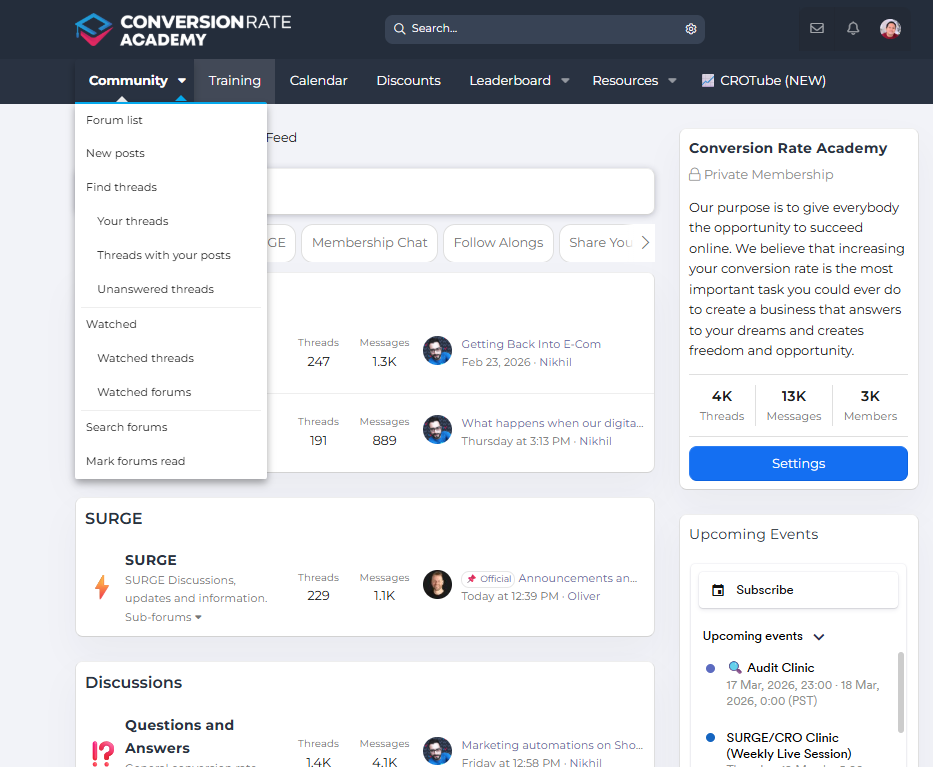933x767 pixels.
Task: Select Unanswered threads menu entry
Action: pyautogui.click(x=171, y=289)
